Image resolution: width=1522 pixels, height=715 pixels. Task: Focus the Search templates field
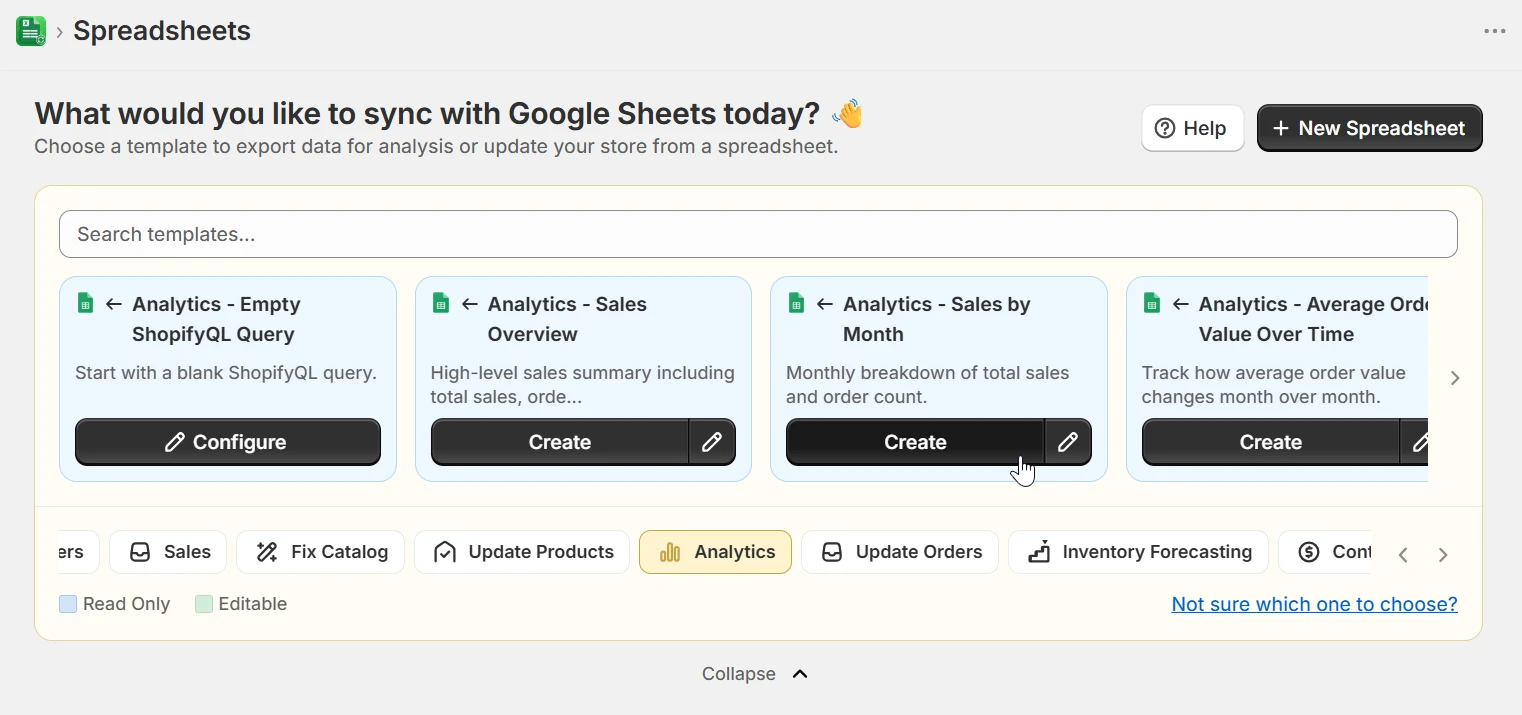coord(758,234)
